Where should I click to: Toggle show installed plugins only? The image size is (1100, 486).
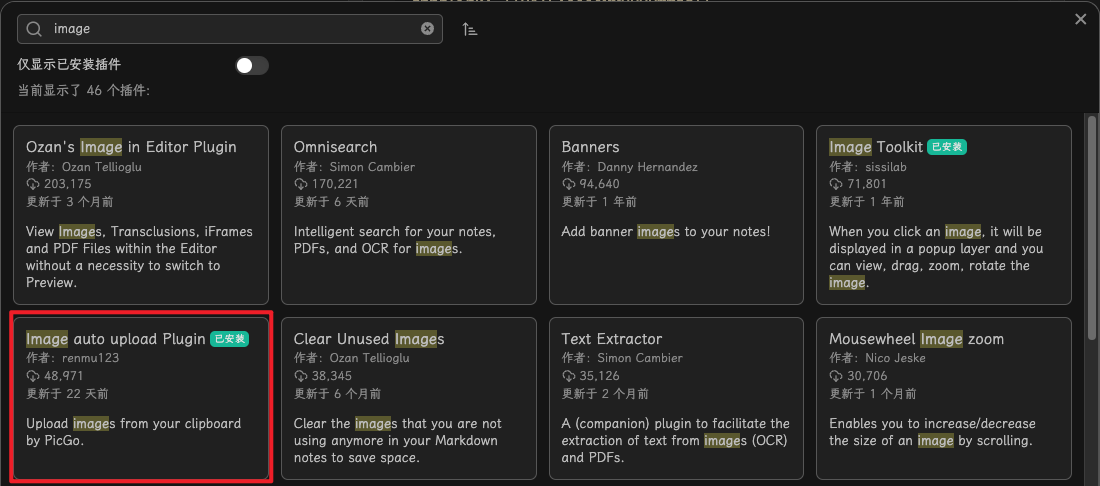point(252,65)
